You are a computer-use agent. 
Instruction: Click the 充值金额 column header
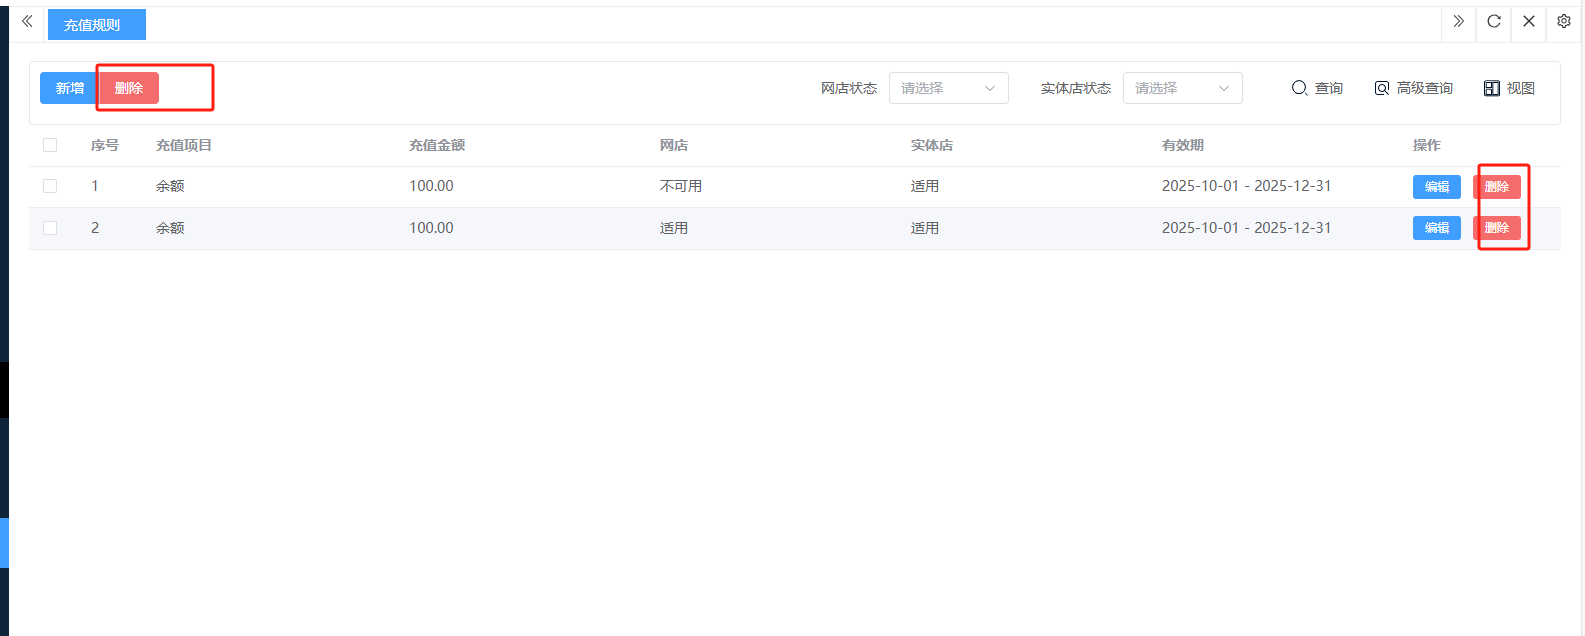pos(437,146)
